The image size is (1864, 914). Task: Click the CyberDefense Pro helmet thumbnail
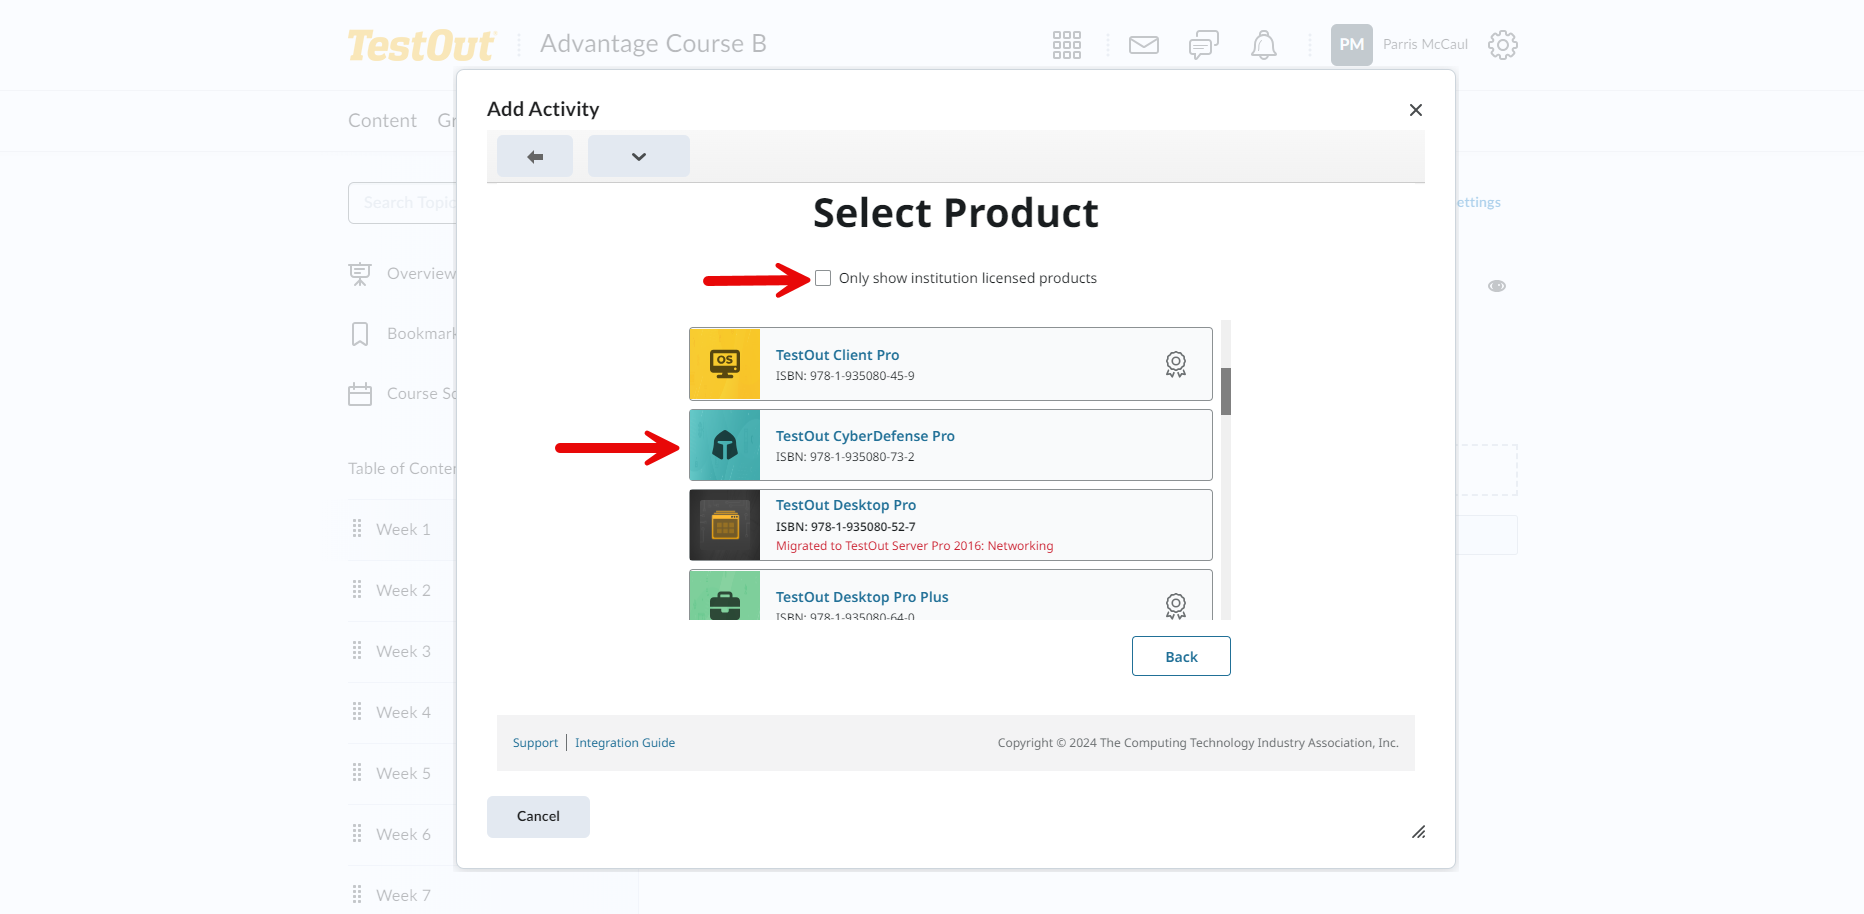coord(725,445)
